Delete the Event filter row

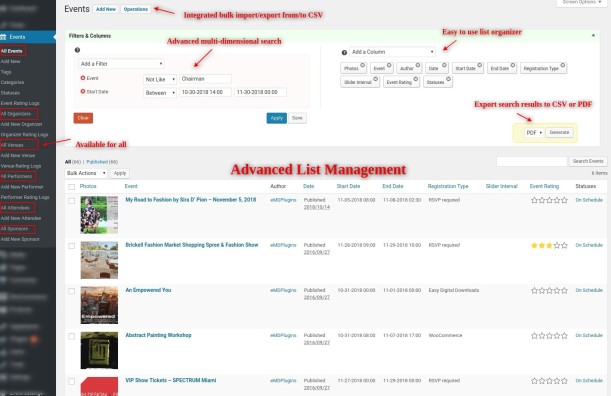tap(83, 78)
